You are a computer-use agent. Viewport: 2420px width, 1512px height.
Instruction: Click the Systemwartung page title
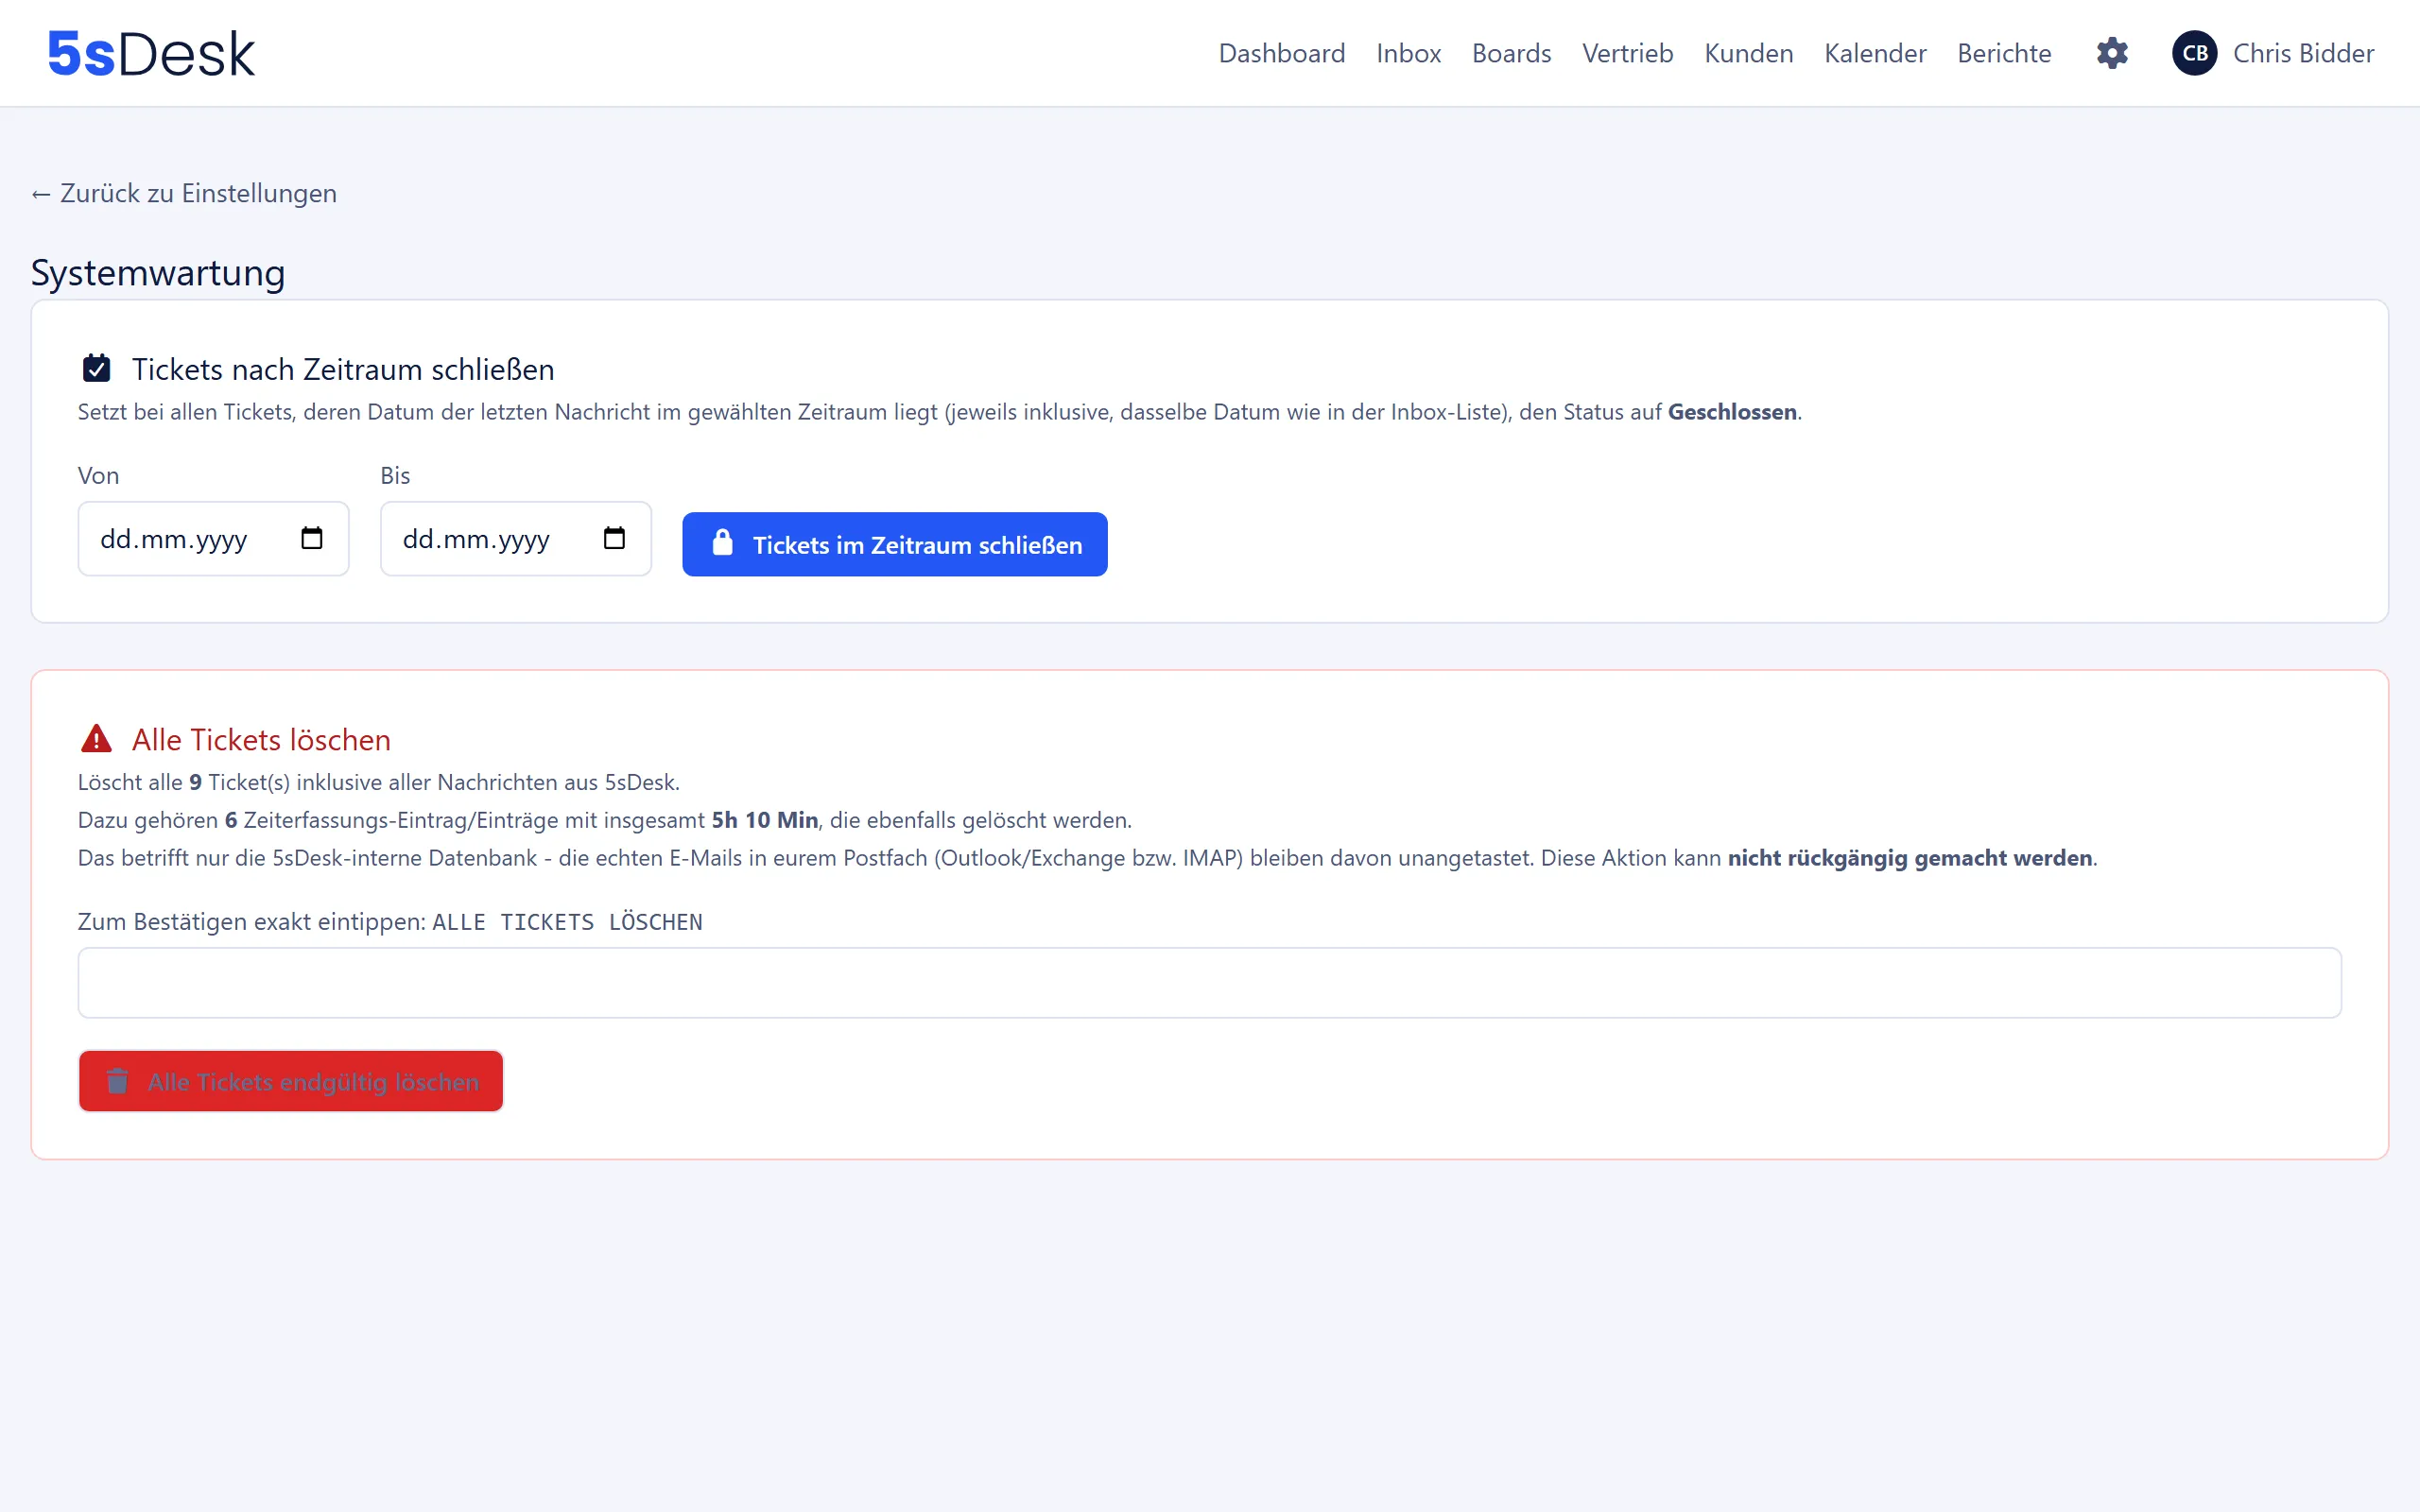pos(158,272)
